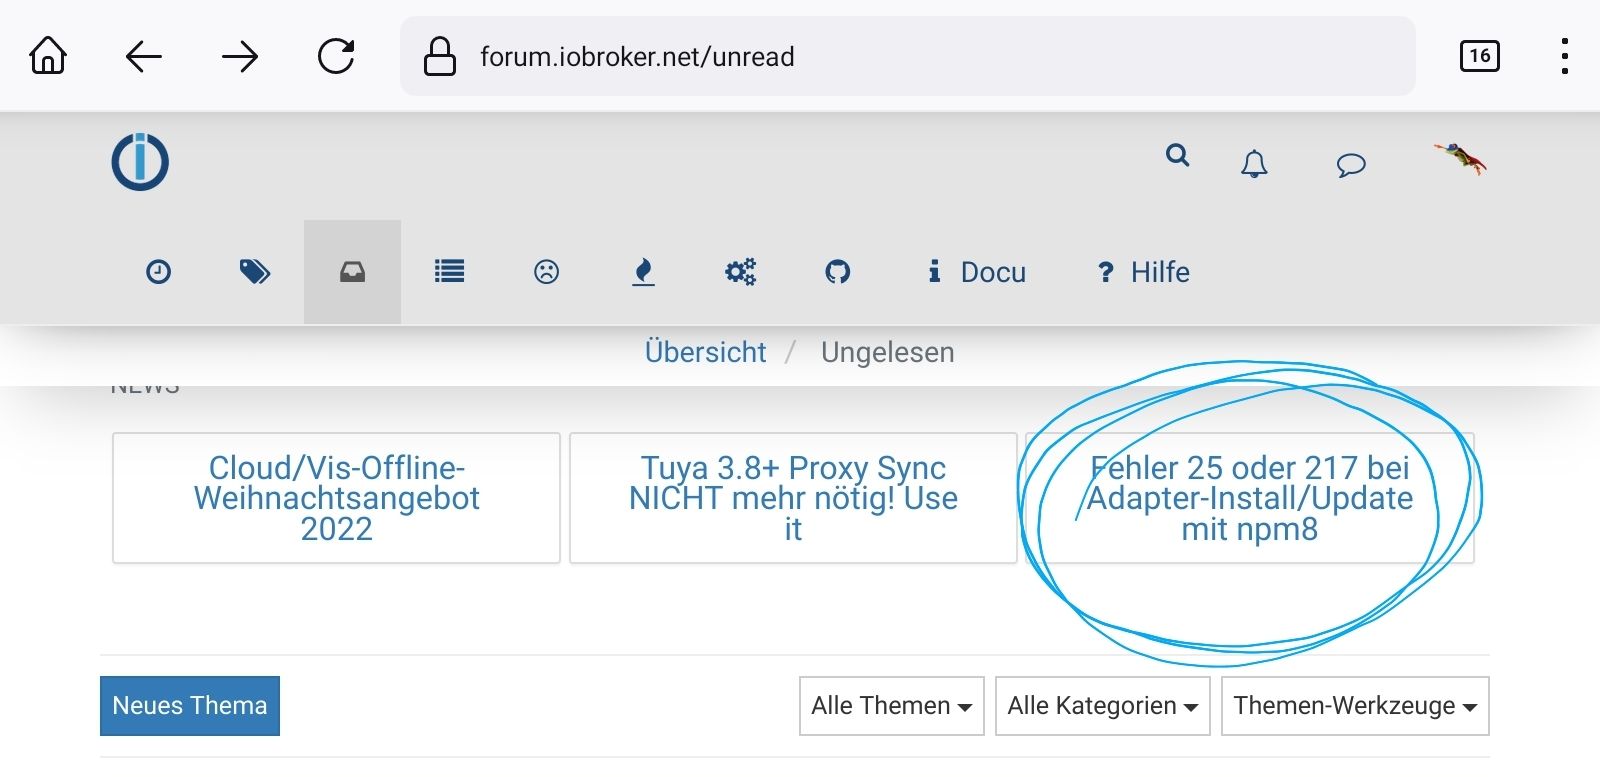
Task: Reload the page with the refresh icon
Action: click(336, 56)
